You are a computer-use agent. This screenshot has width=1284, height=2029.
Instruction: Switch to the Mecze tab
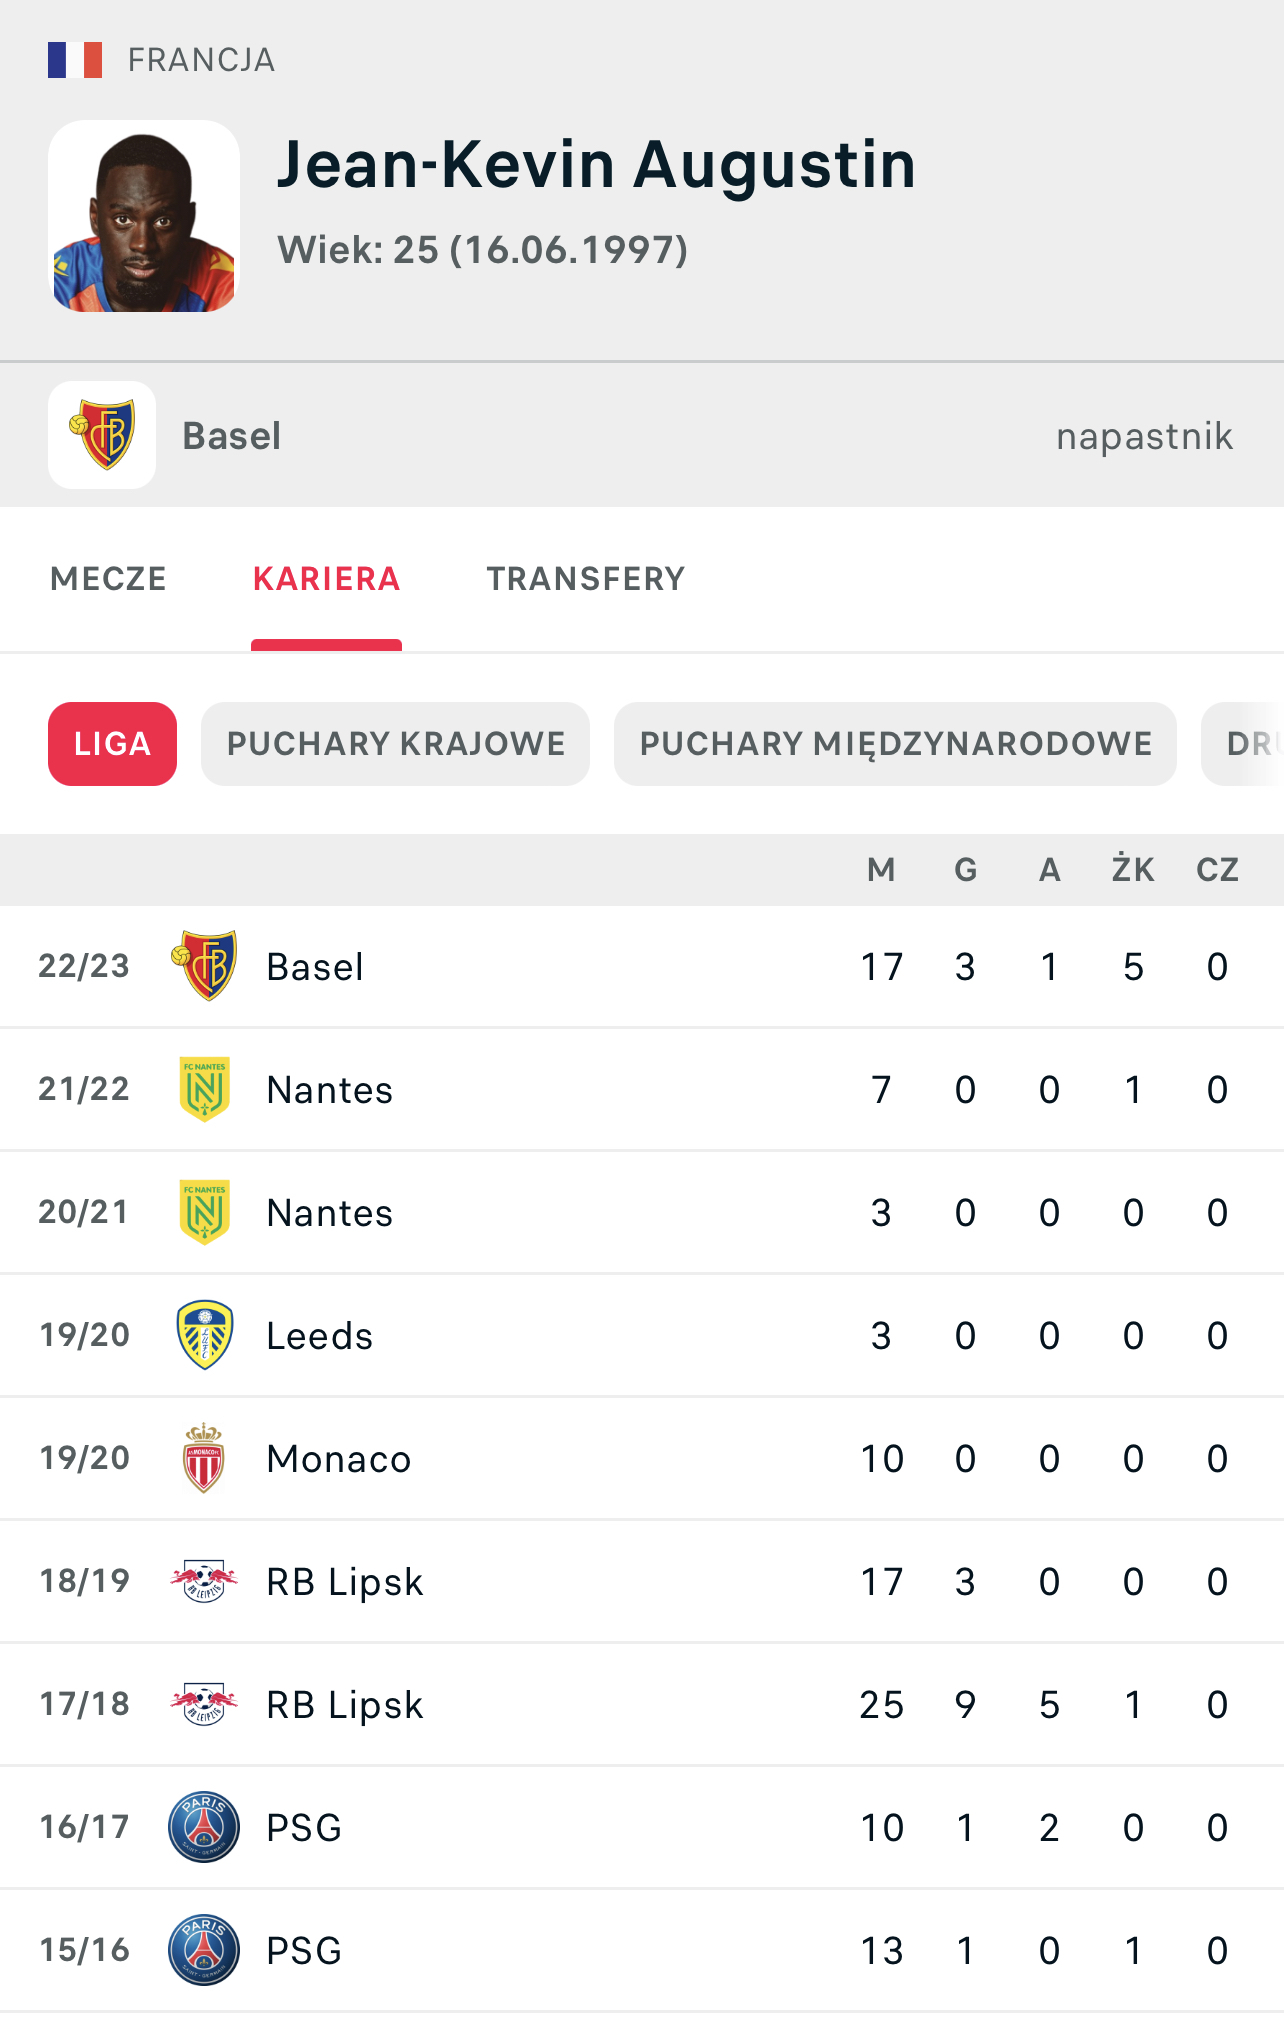click(x=108, y=579)
